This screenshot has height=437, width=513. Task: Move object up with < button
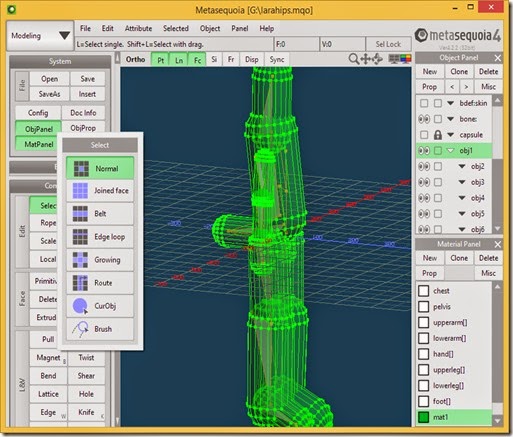[452, 87]
